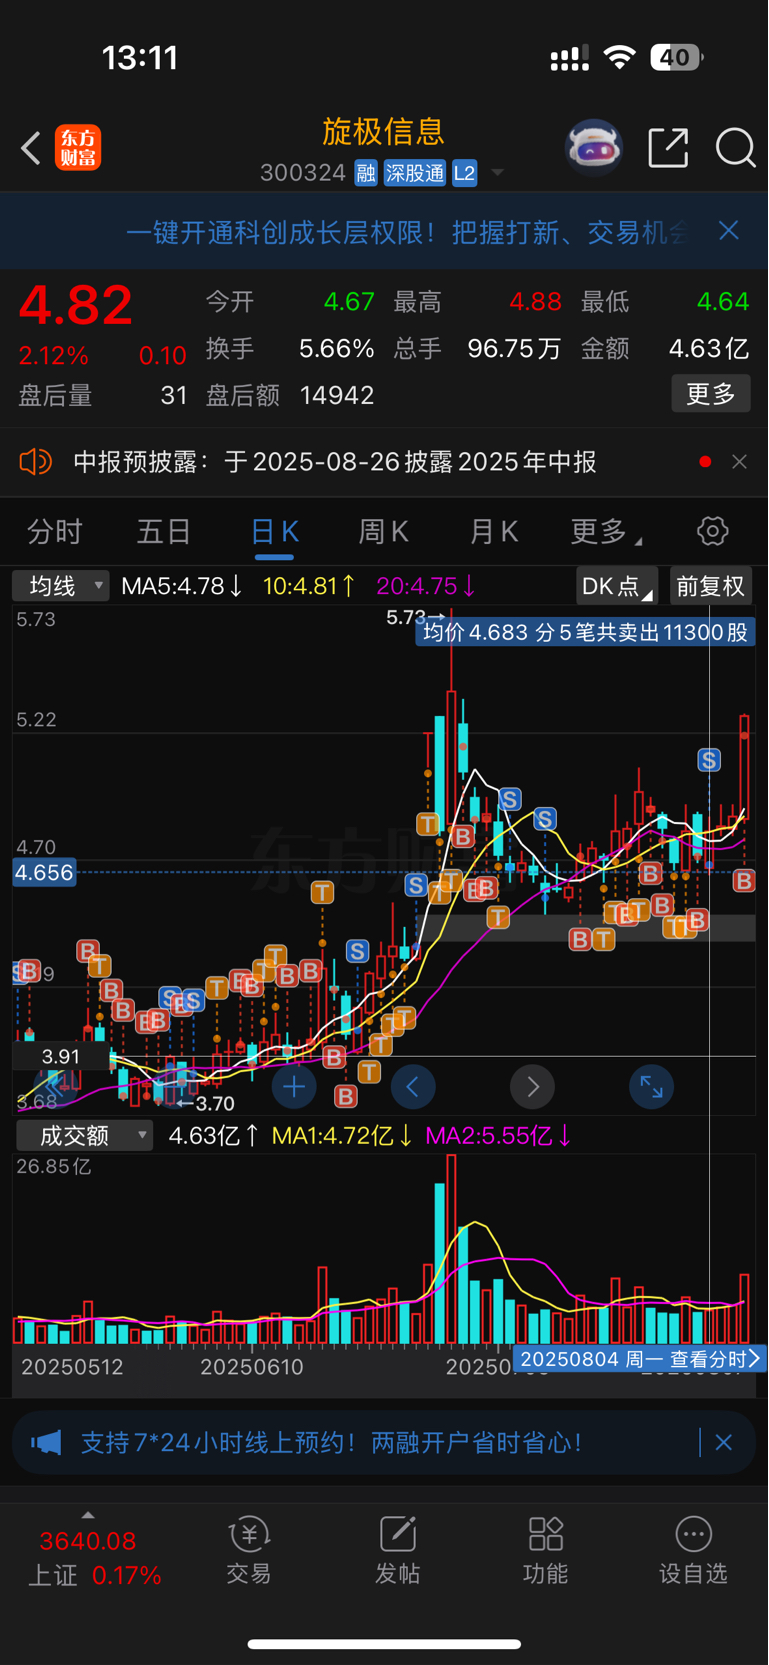Tap the current price 4.82

(75, 305)
